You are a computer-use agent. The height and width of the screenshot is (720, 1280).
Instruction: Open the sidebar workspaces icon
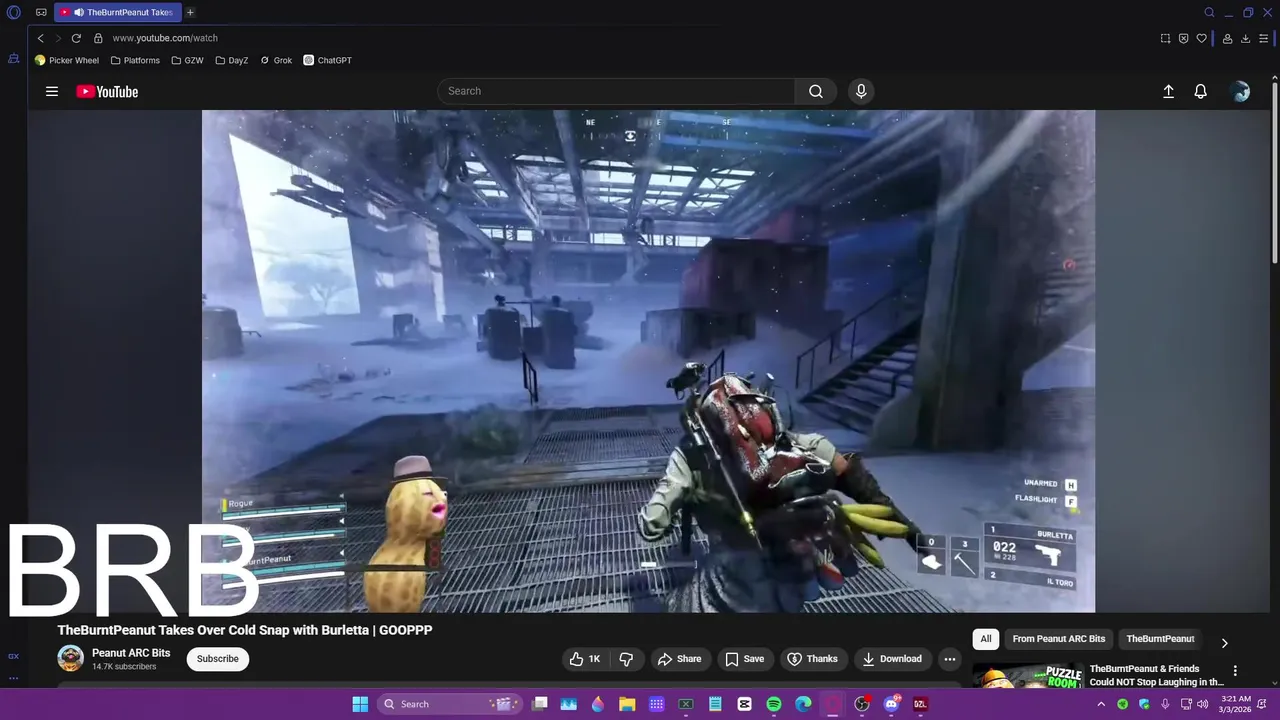tap(13, 59)
